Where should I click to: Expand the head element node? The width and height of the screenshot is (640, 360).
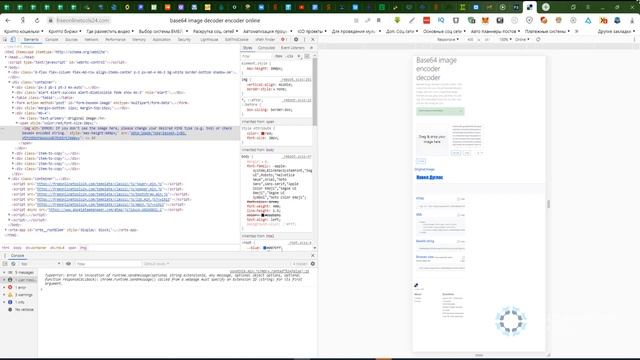point(6,57)
